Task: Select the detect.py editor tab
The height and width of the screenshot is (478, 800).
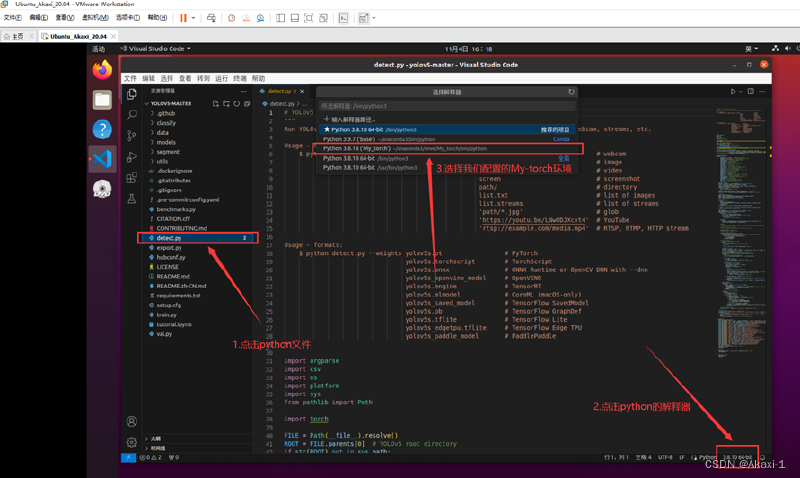Action: [280, 91]
